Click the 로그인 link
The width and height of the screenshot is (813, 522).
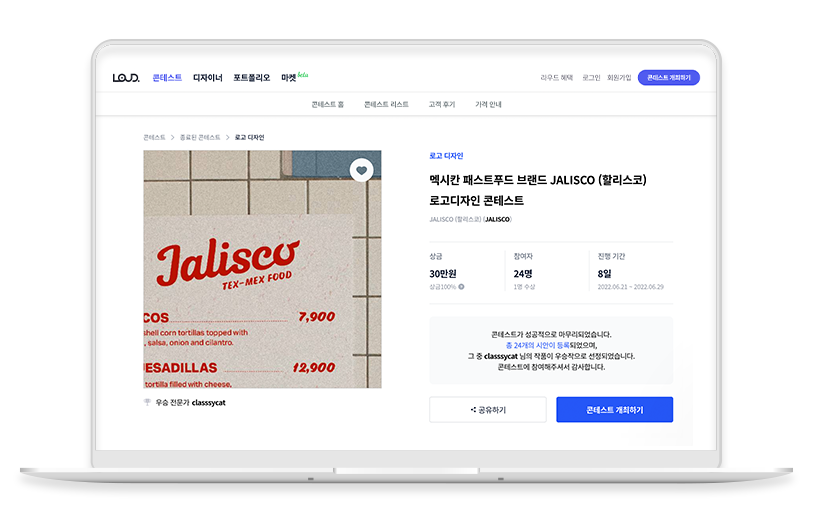coord(591,78)
